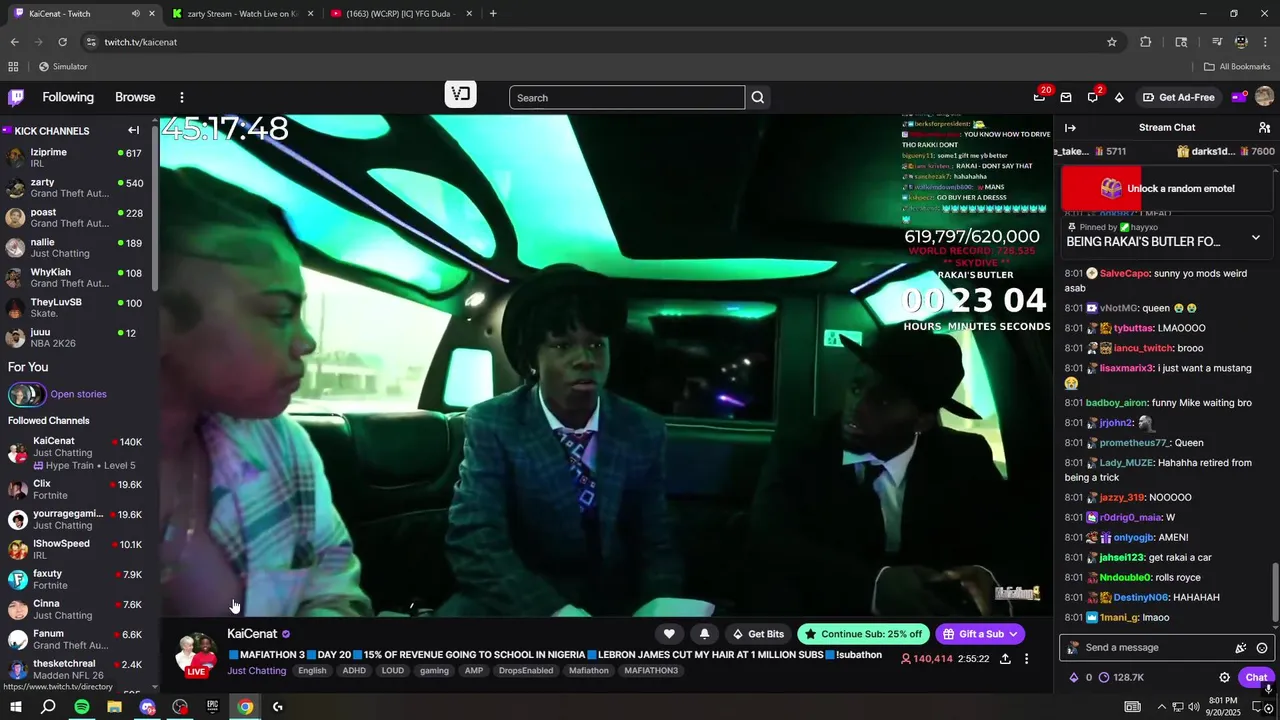1280x720 pixels.
Task: Open the Simulator bookmark
Action: click(x=63, y=66)
